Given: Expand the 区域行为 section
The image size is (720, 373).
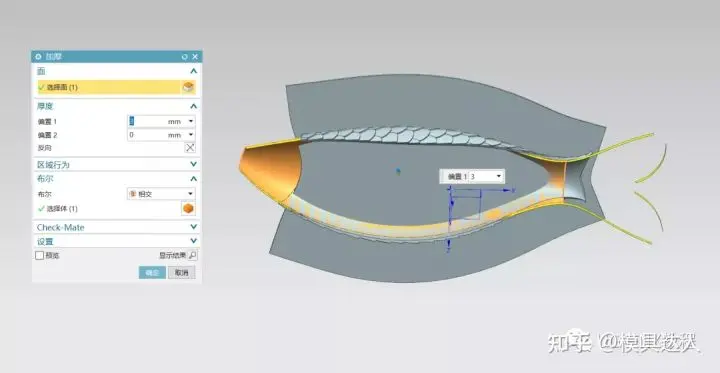Looking at the screenshot, I should 193,164.
